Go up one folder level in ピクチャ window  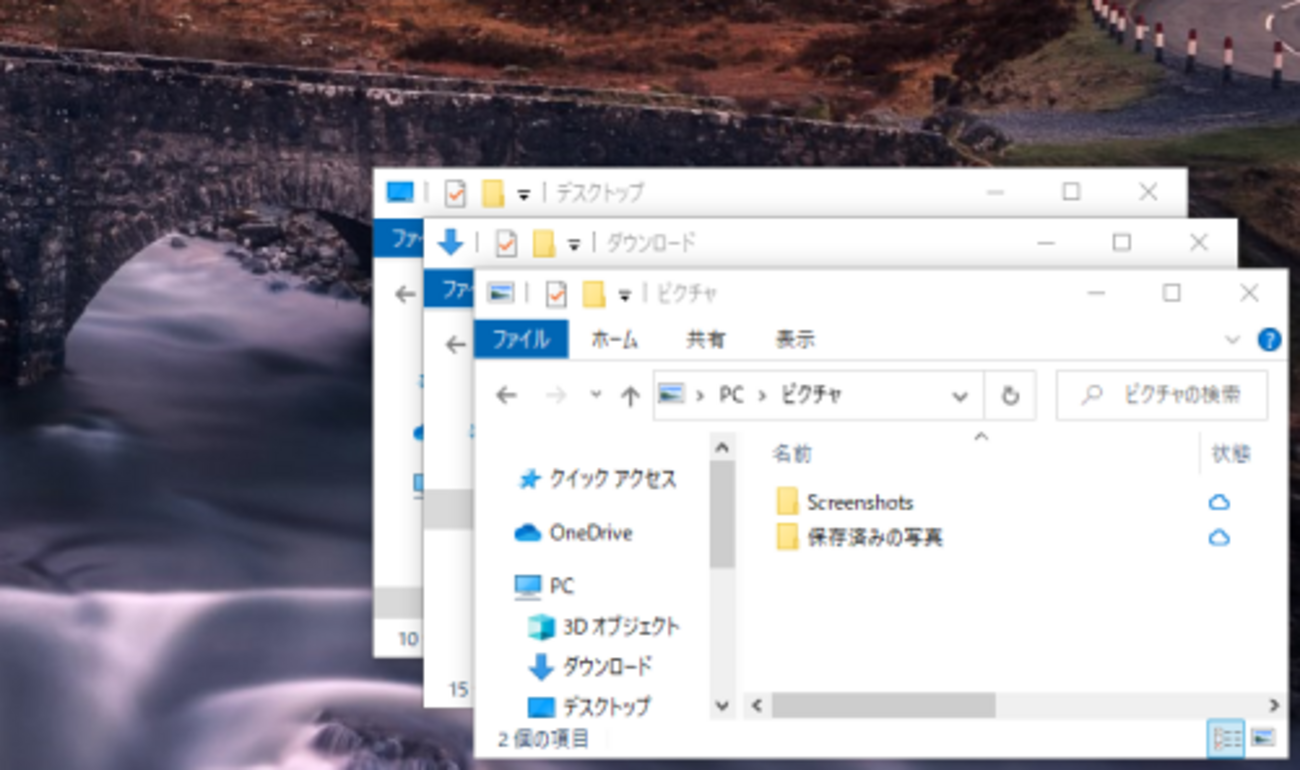tap(630, 396)
